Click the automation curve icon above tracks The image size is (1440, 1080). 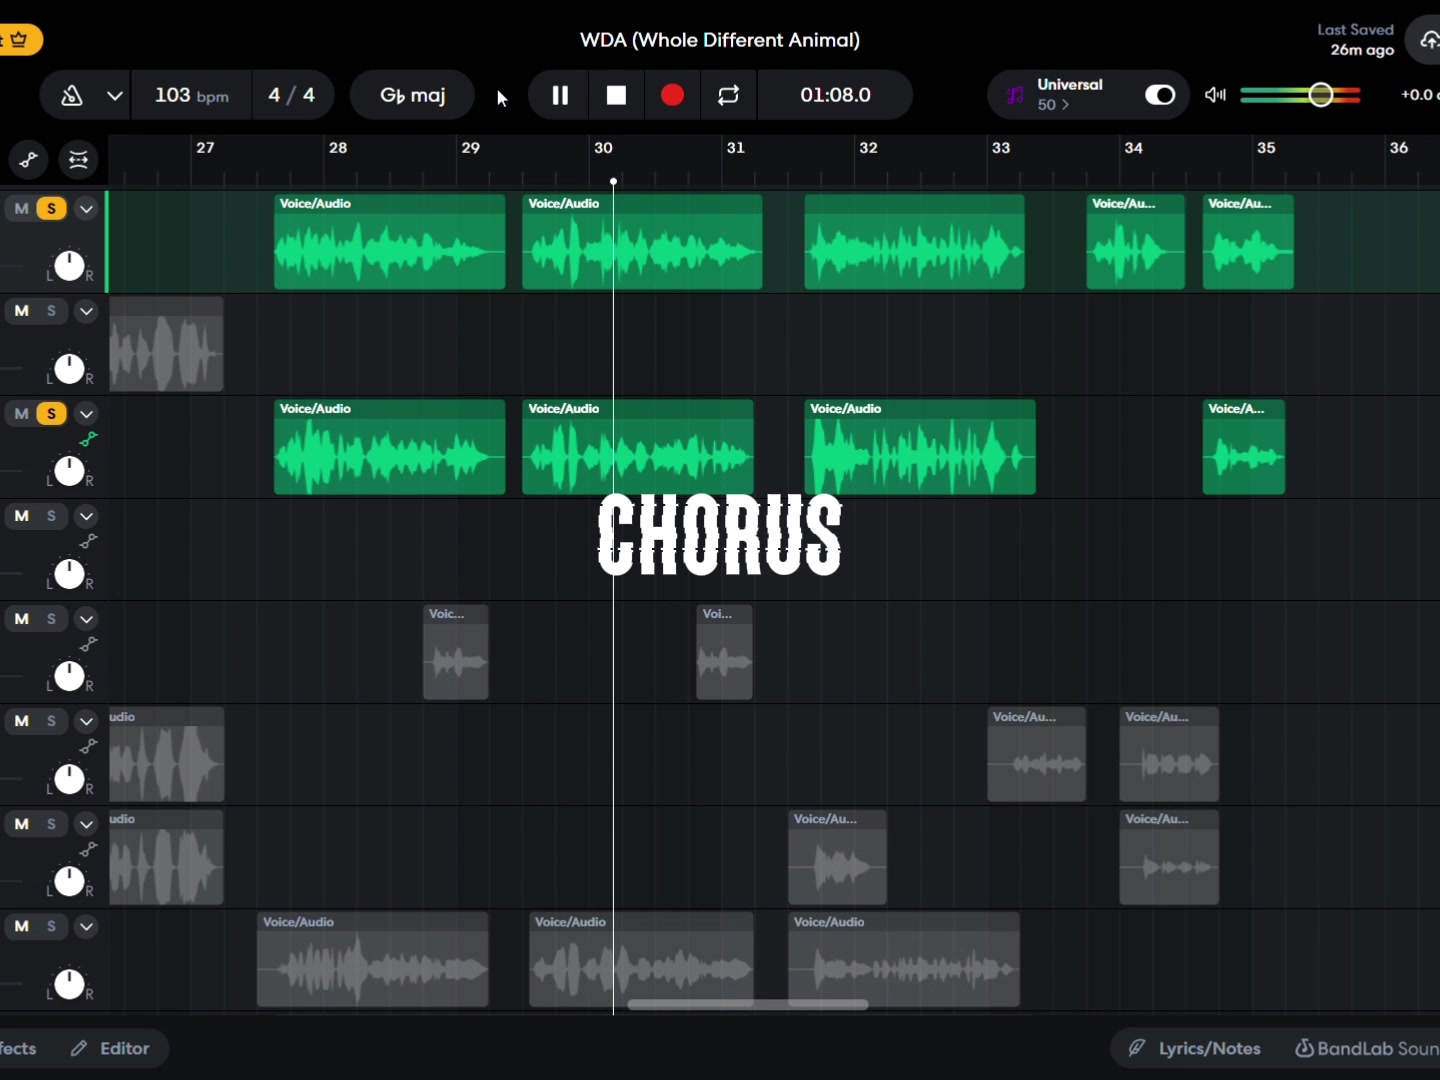click(x=28, y=160)
